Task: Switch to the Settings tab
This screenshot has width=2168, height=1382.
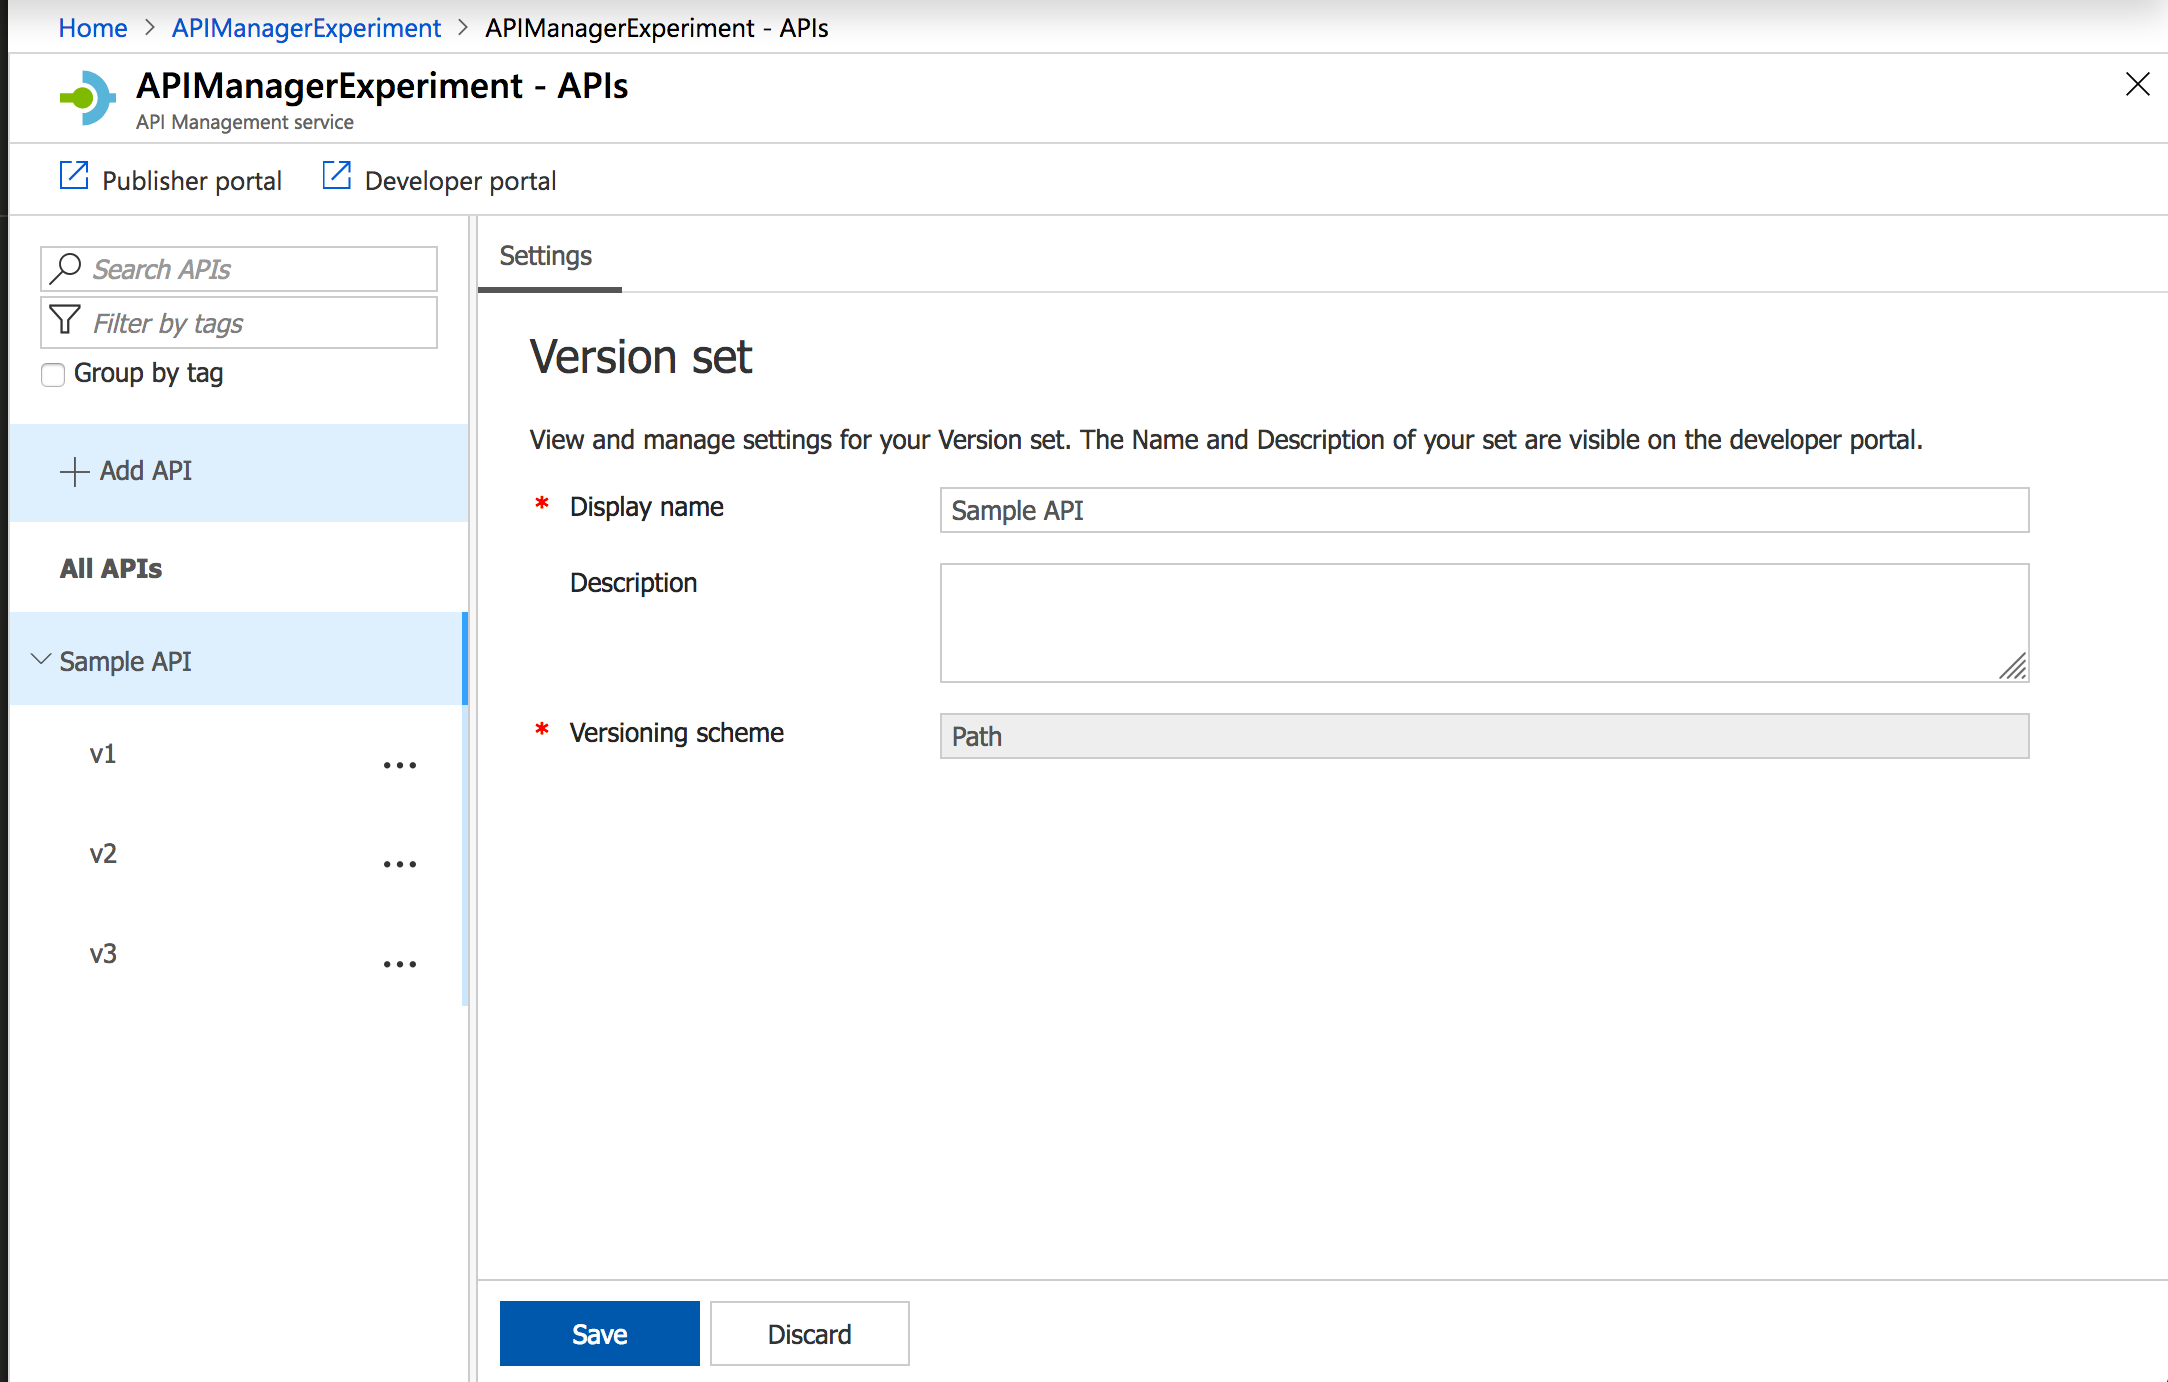Action: [x=546, y=256]
